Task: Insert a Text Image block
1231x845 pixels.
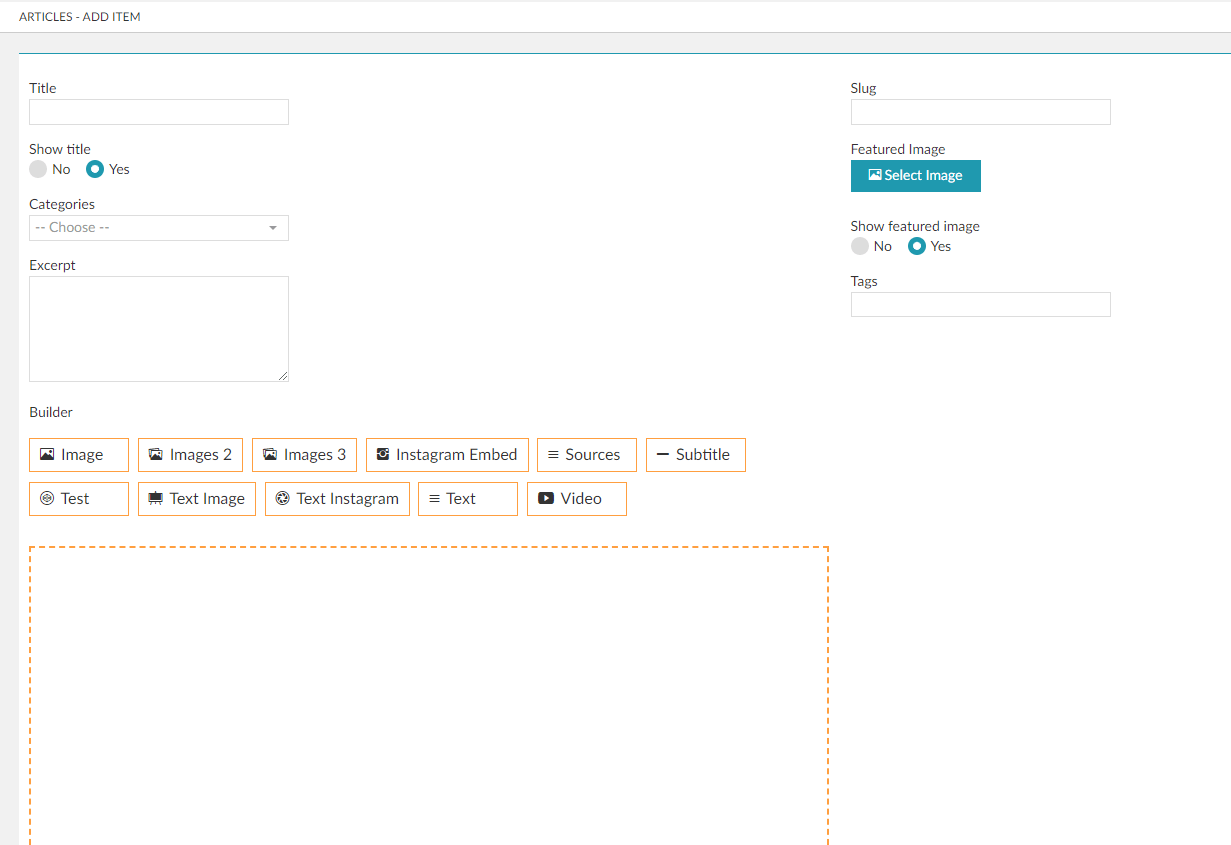Action: tap(197, 499)
